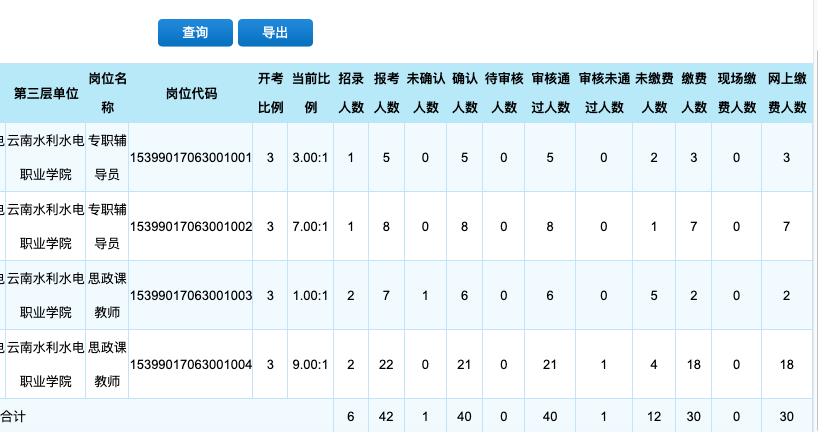This screenshot has height=432, width=818.
Task: Click the 岗位名称 column header
Action: coord(107,93)
